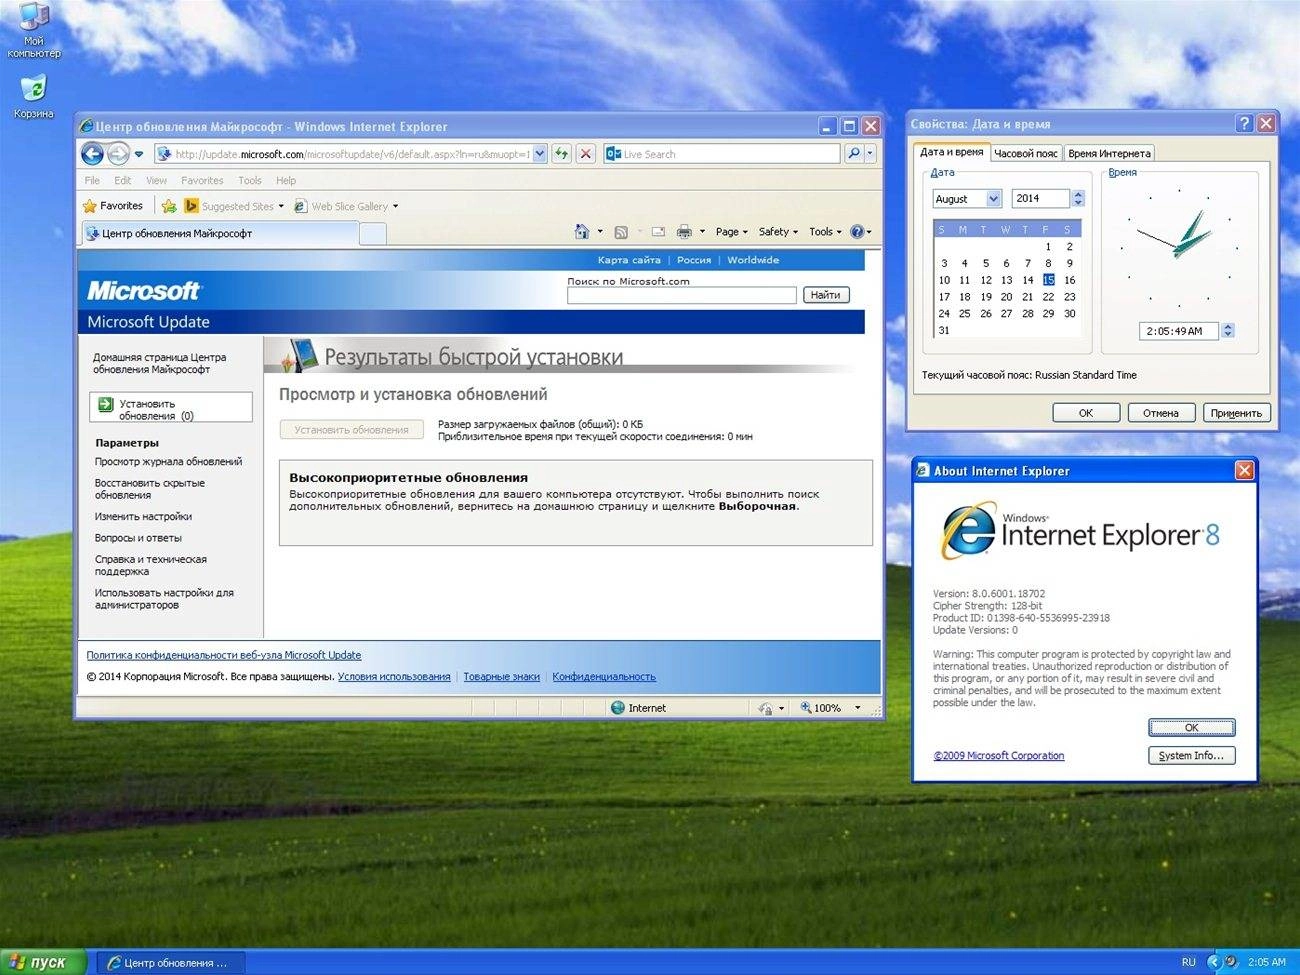Click OK in About Internet Explorer

pyautogui.click(x=1191, y=727)
